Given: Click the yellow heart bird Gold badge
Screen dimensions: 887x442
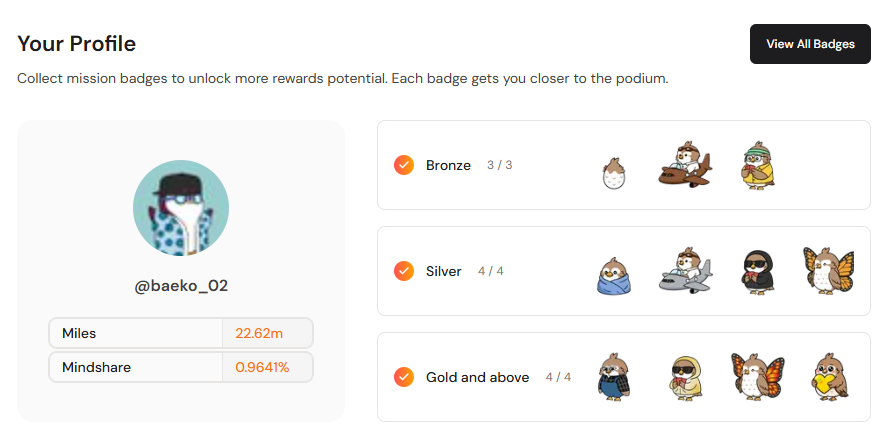Looking at the screenshot, I should (x=830, y=377).
